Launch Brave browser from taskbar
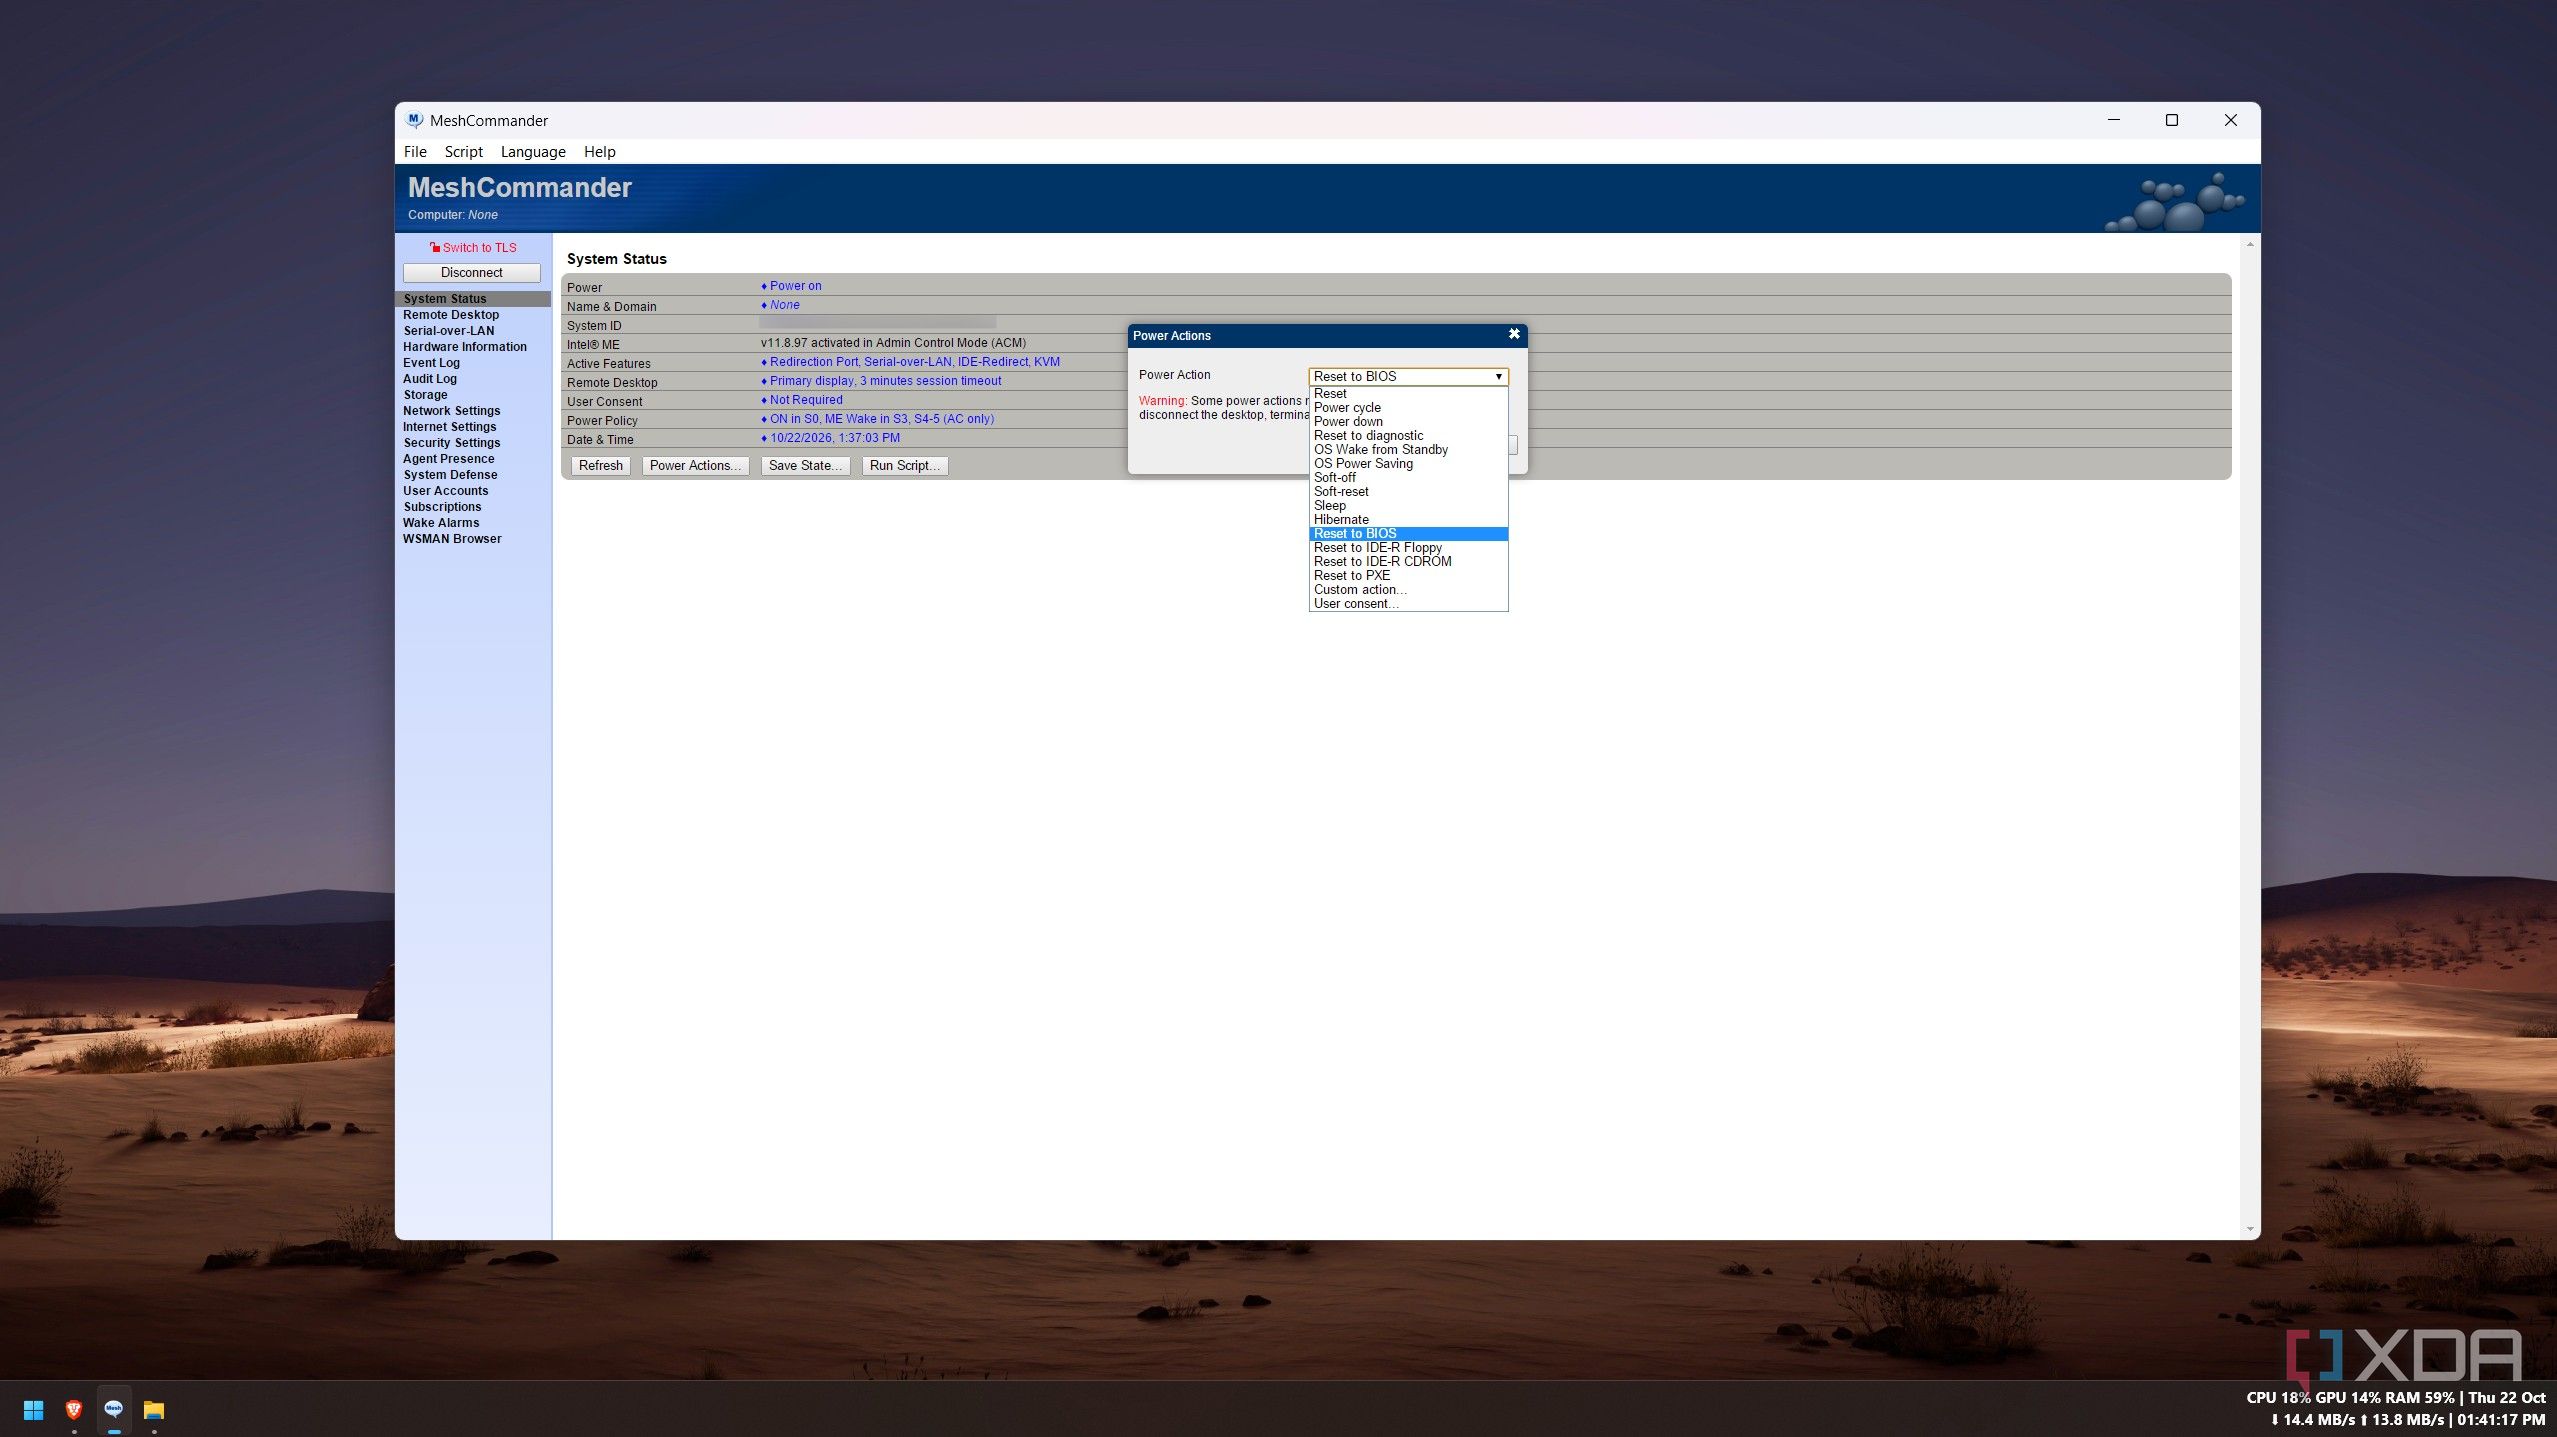The height and width of the screenshot is (1437, 2557). coord(73,1409)
